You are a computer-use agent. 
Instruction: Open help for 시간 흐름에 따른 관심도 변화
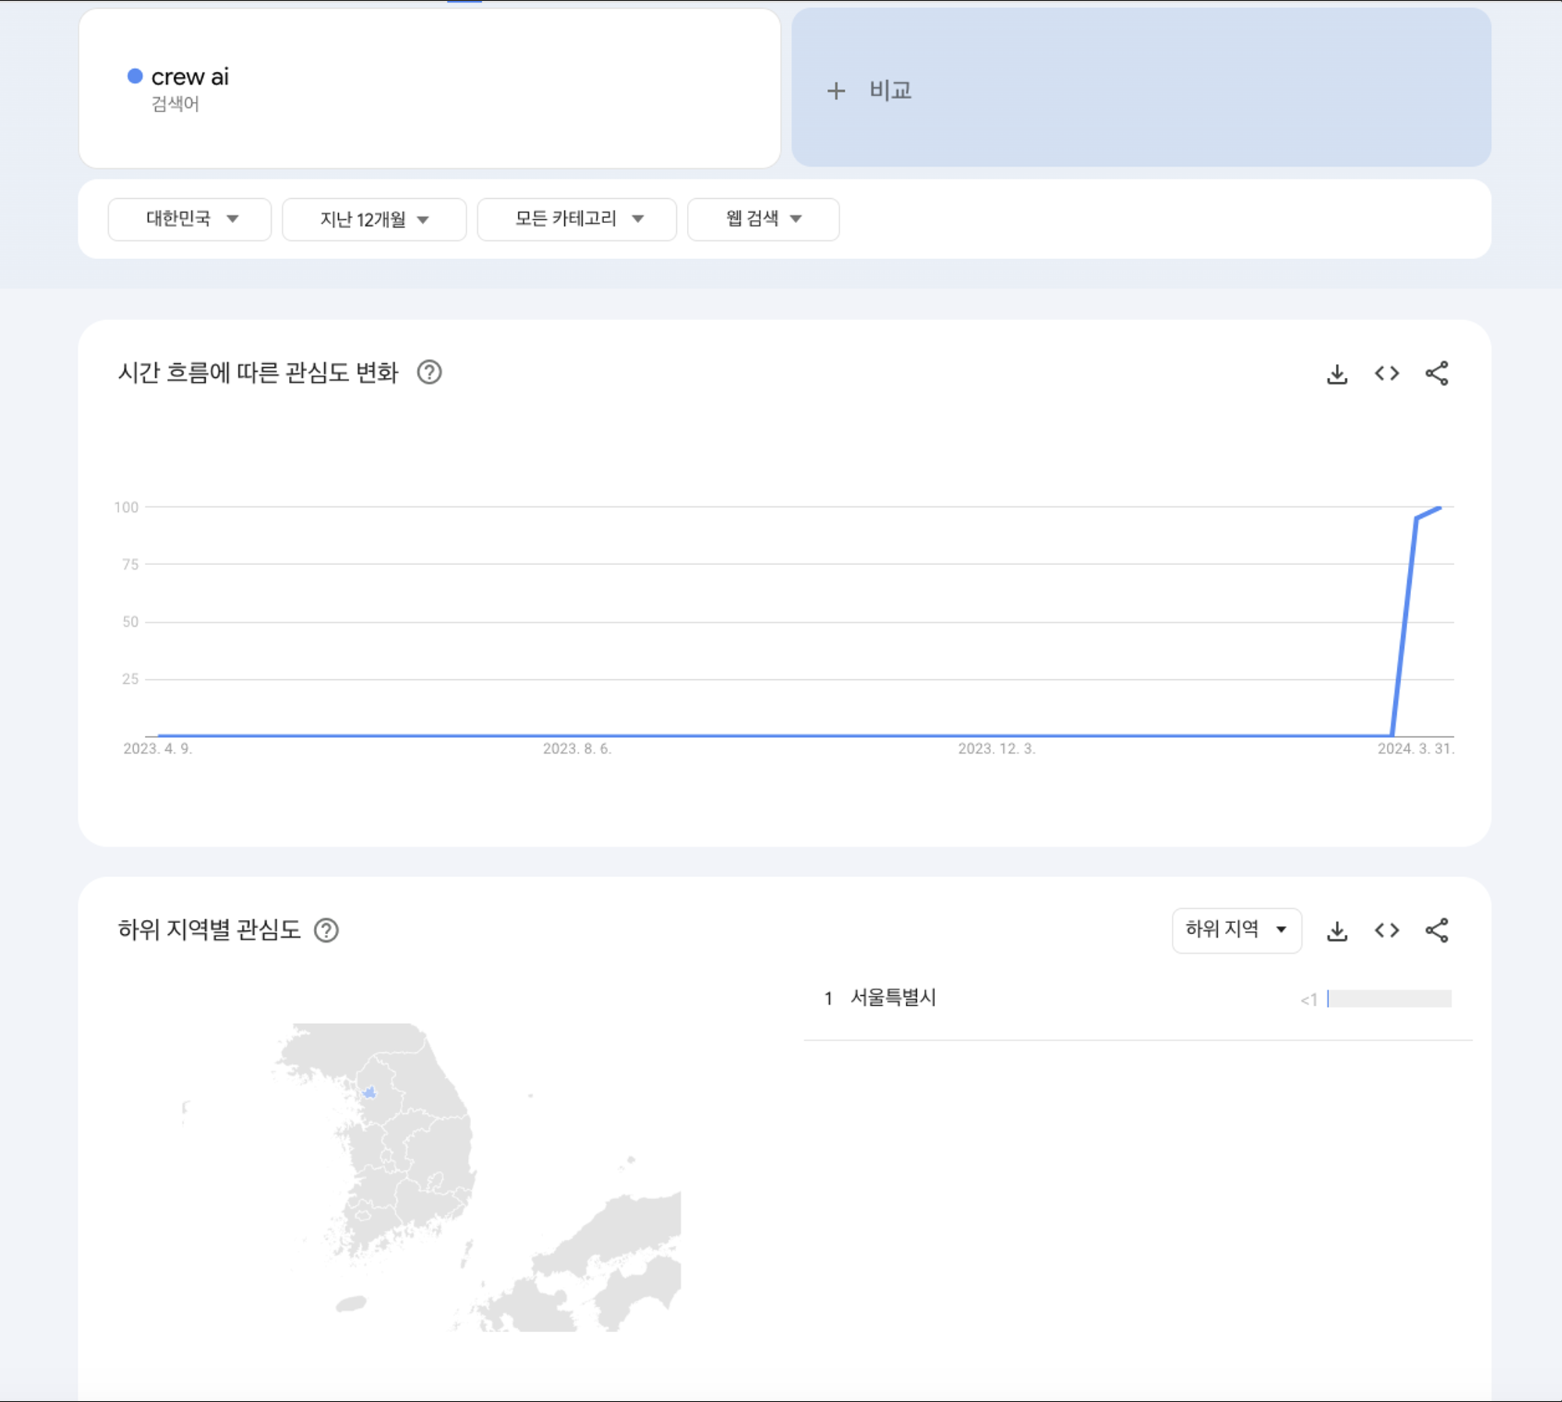coord(429,372)
